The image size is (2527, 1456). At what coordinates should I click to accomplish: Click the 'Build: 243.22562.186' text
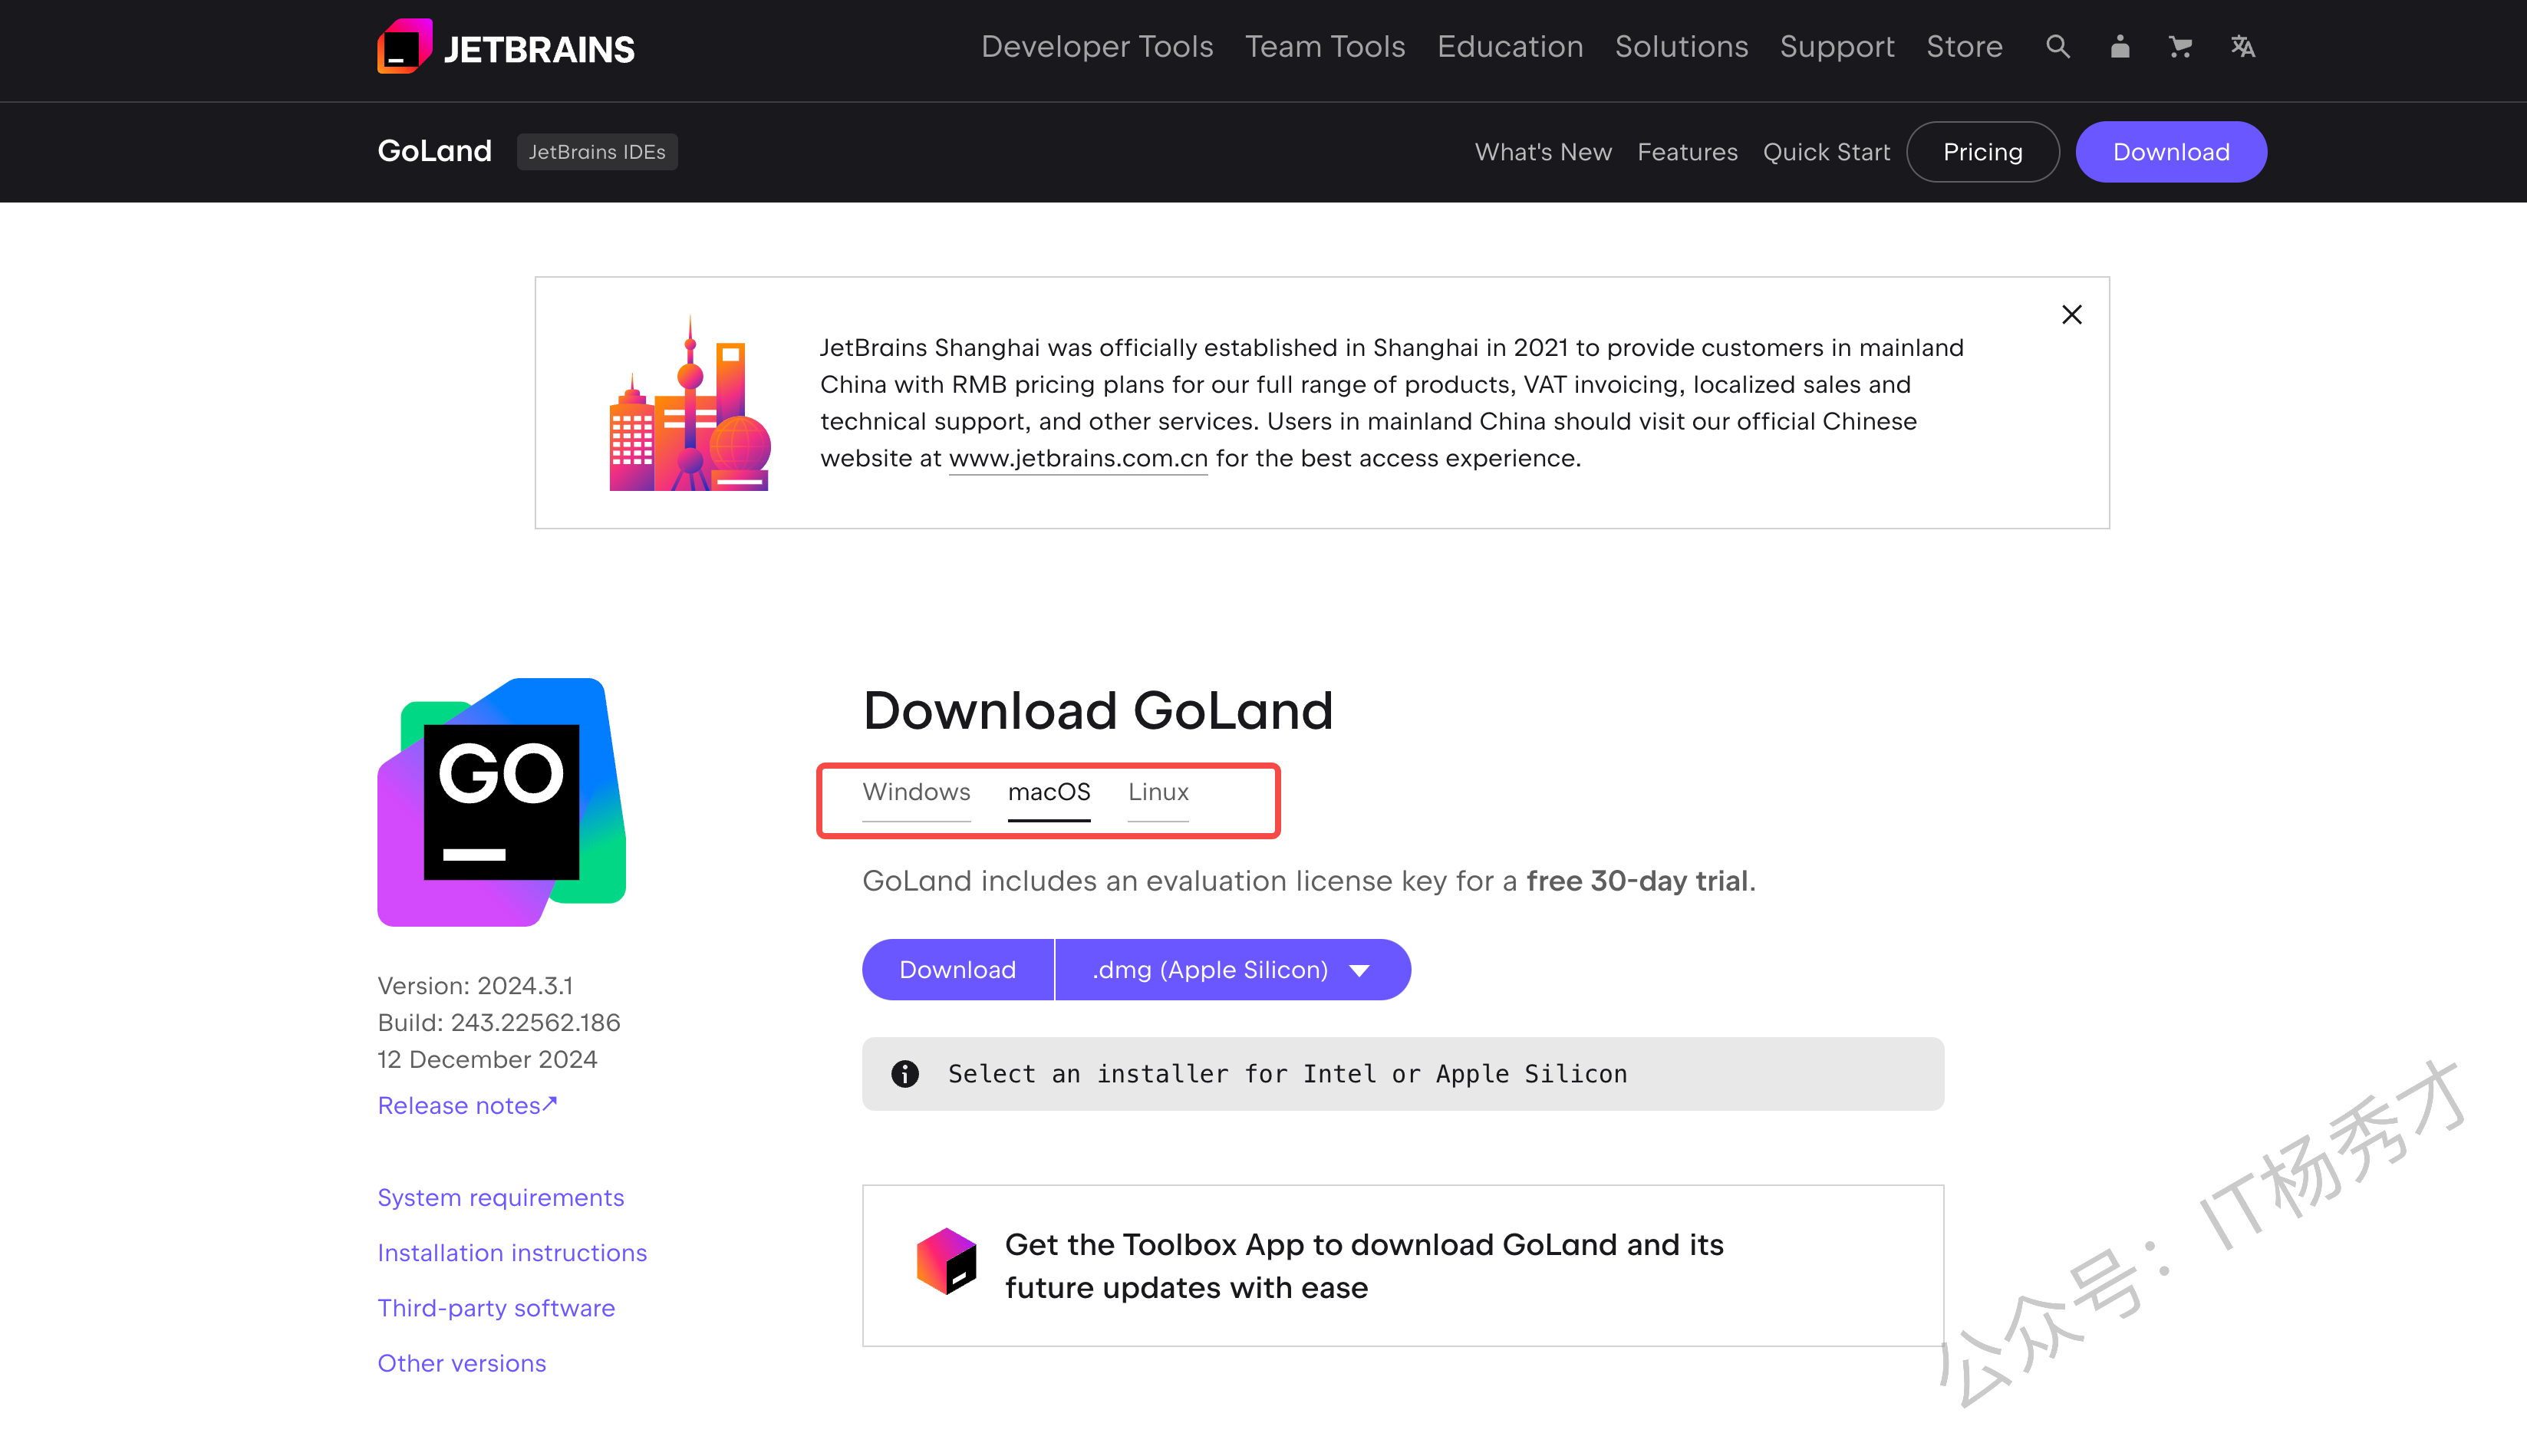coord(498,1023)
